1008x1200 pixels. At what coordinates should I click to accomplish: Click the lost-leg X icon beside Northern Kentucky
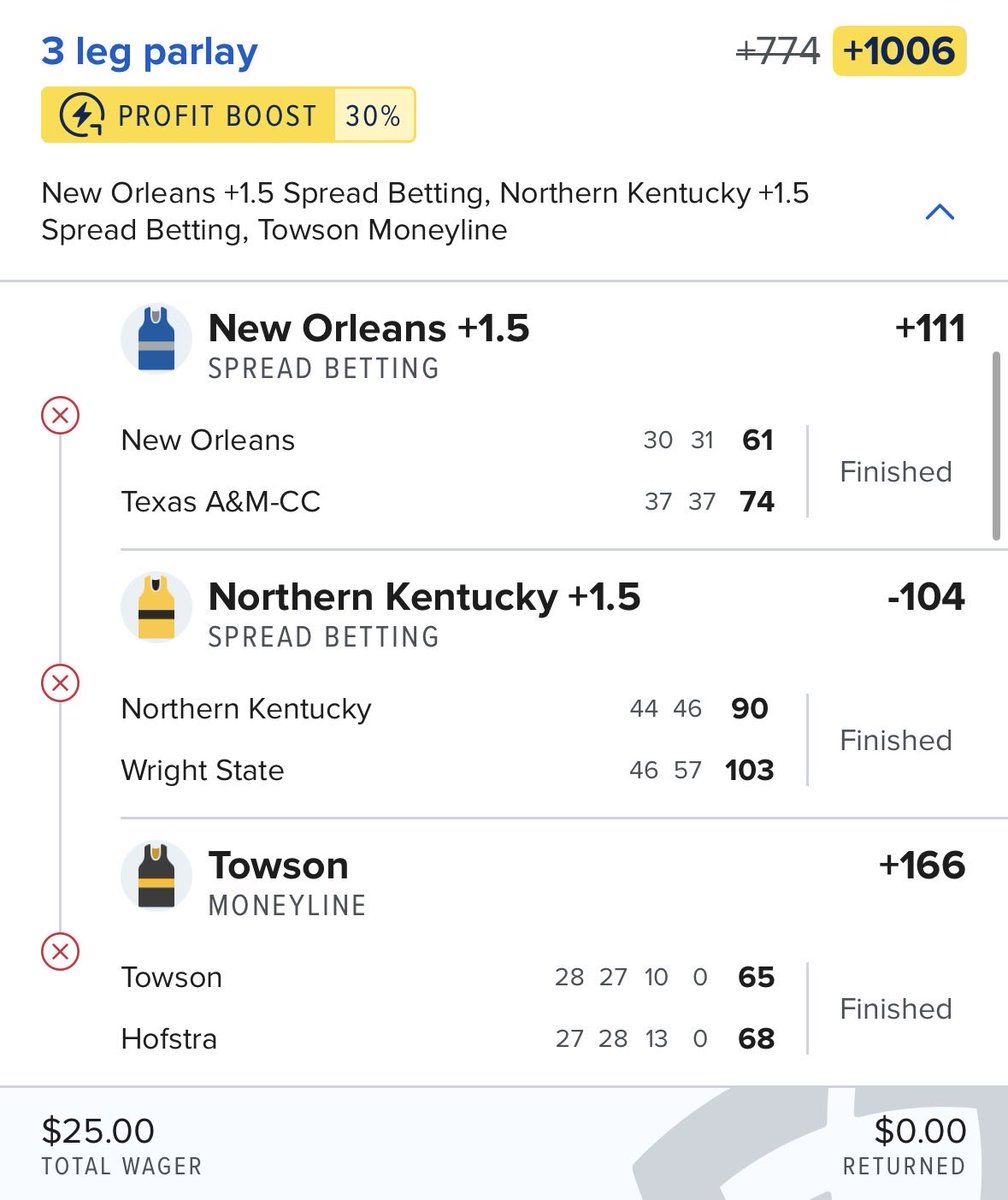pyautogui.click(x=59, y=683)
